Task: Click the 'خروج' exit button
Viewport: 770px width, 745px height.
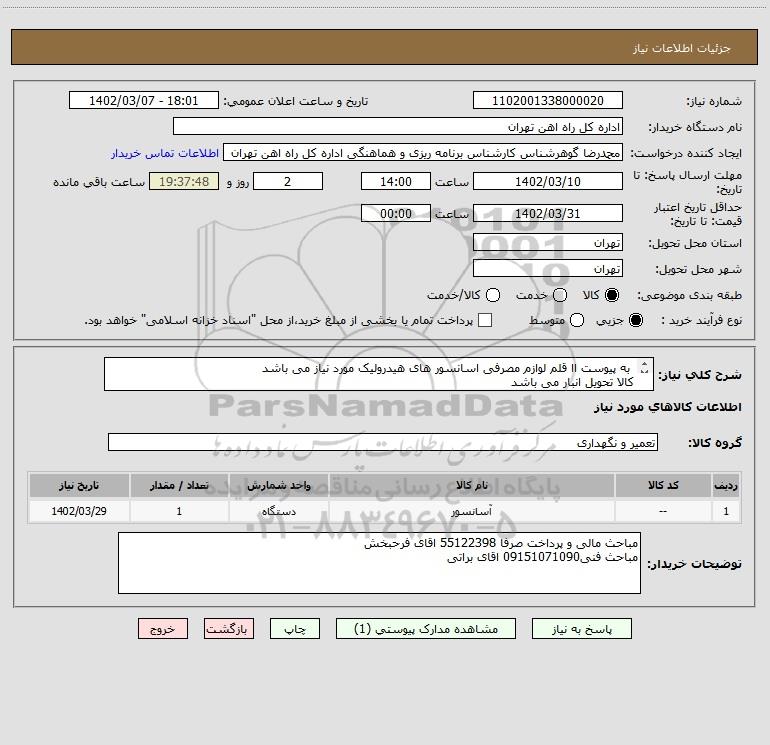Action: (x=163, y=629)
